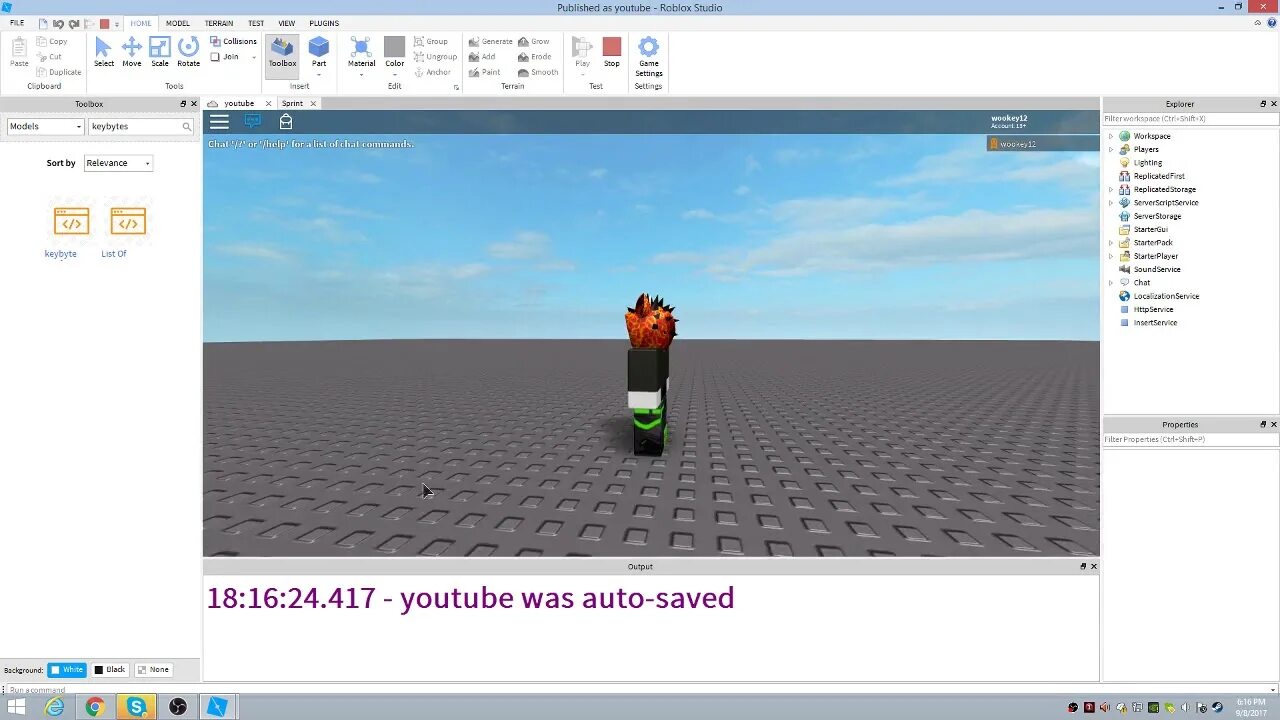The image size is (1280, 720).
Task: Click the Smooth terrain tool
Action: pyautogui.click(x=538, y=72)
